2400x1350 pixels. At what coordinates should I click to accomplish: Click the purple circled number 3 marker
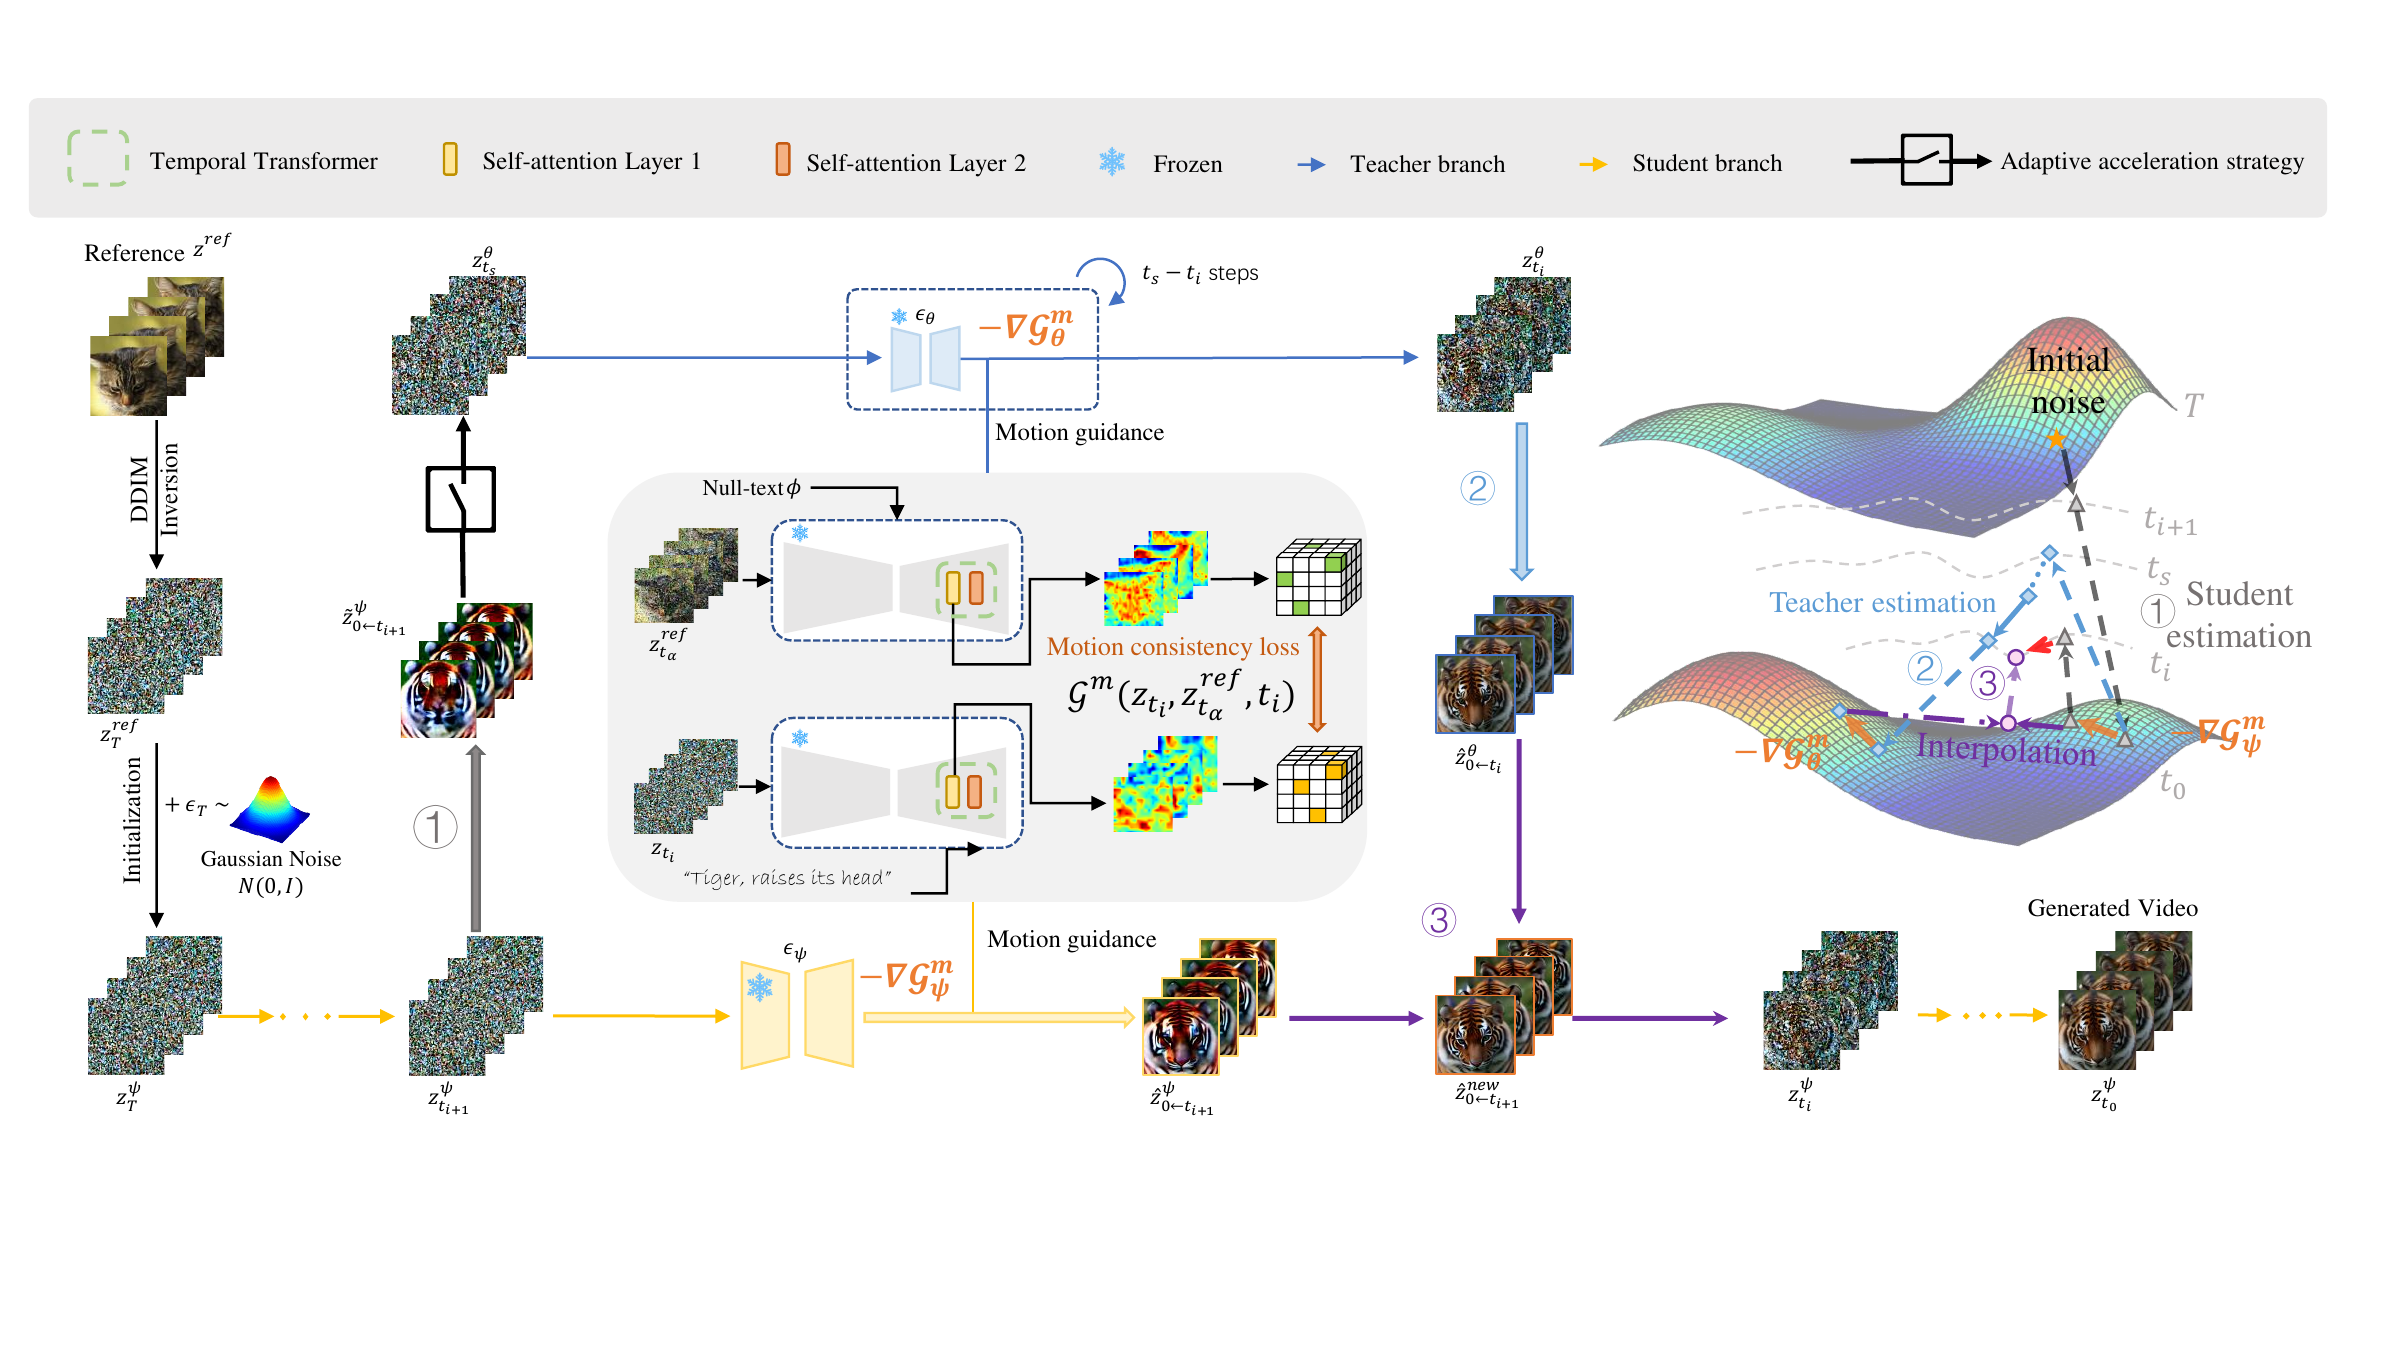(x=1438, y=920)
